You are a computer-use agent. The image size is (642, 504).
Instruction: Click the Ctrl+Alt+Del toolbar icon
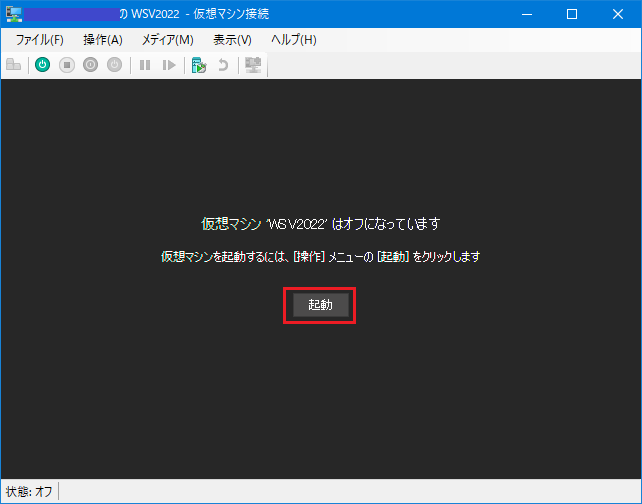pos(14,65)
